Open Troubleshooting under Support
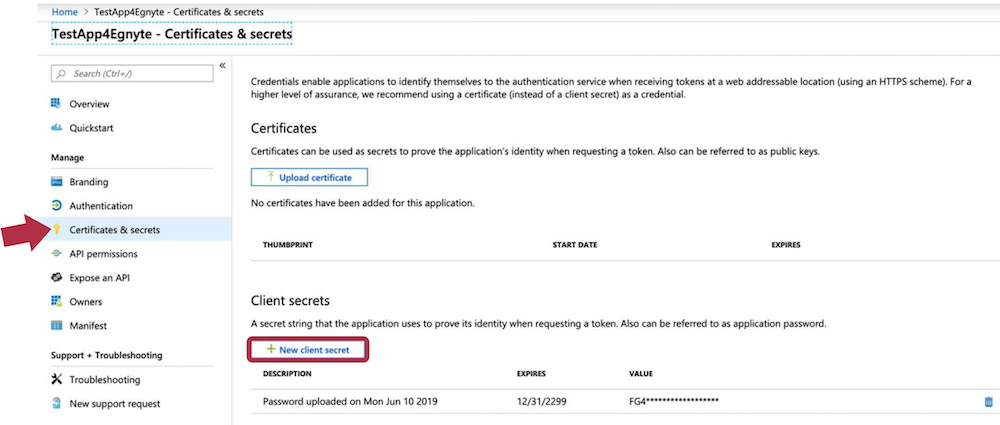This screenshot has width=1000, height=425. [x=105, y=380]
